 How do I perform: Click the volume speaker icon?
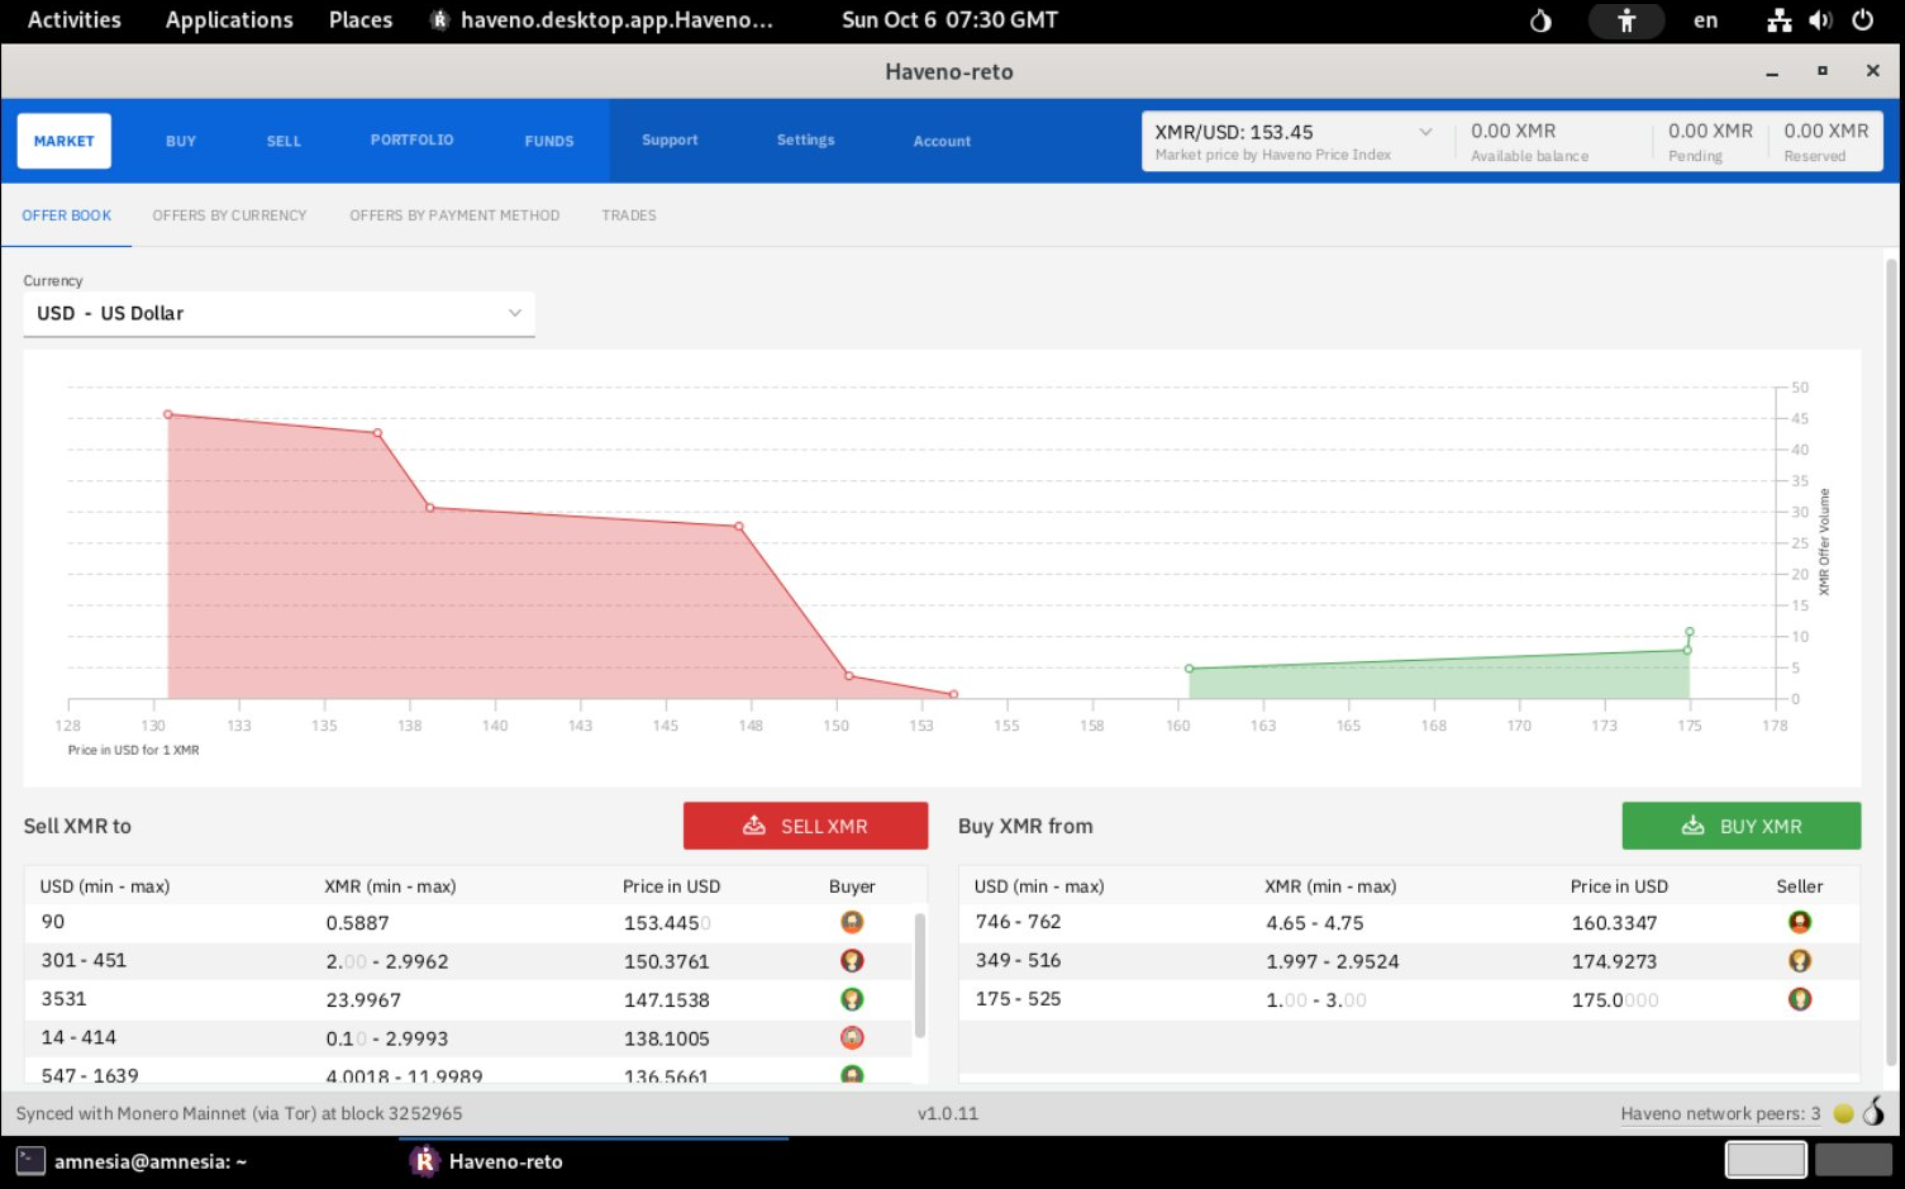[x=1820, y=20]
